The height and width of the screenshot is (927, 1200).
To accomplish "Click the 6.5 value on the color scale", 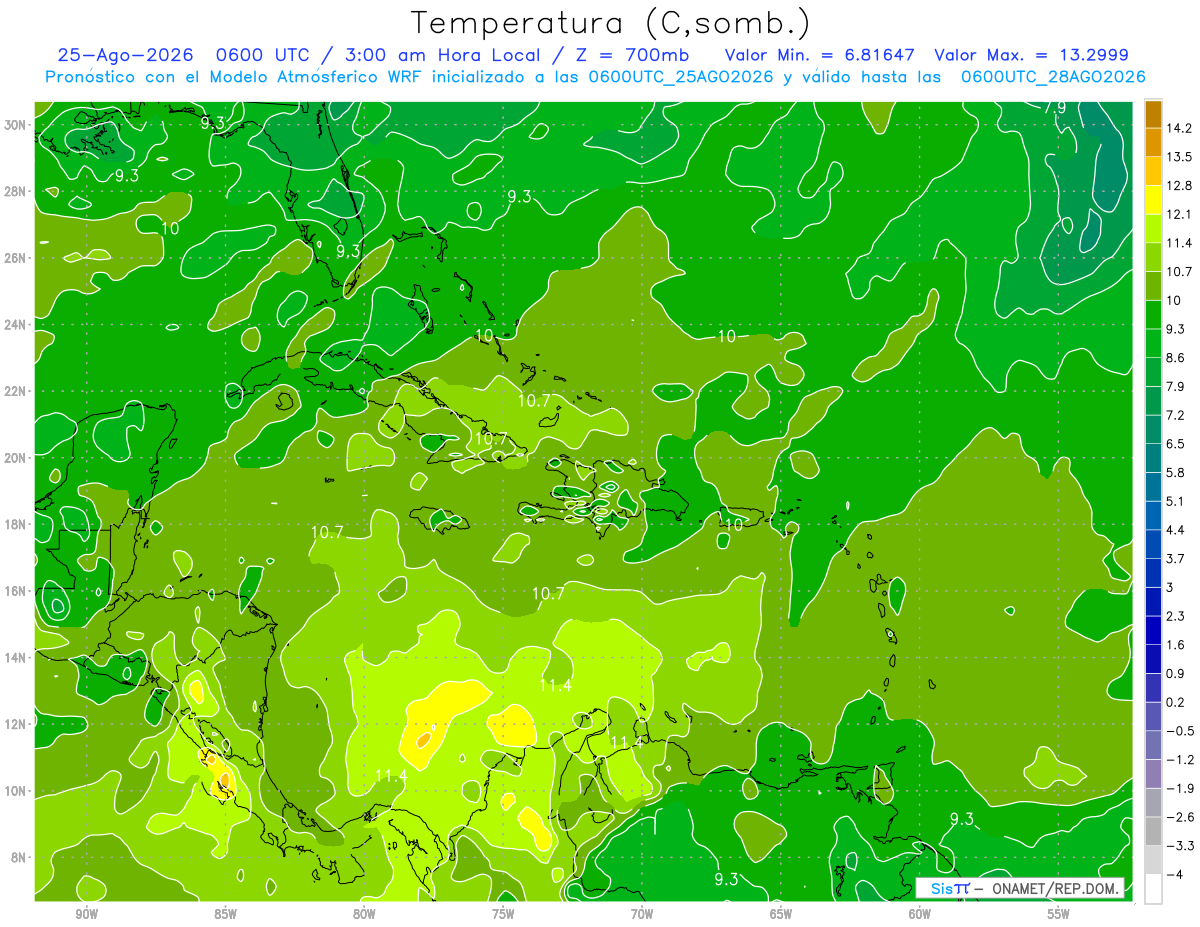I will [1176, 444].
